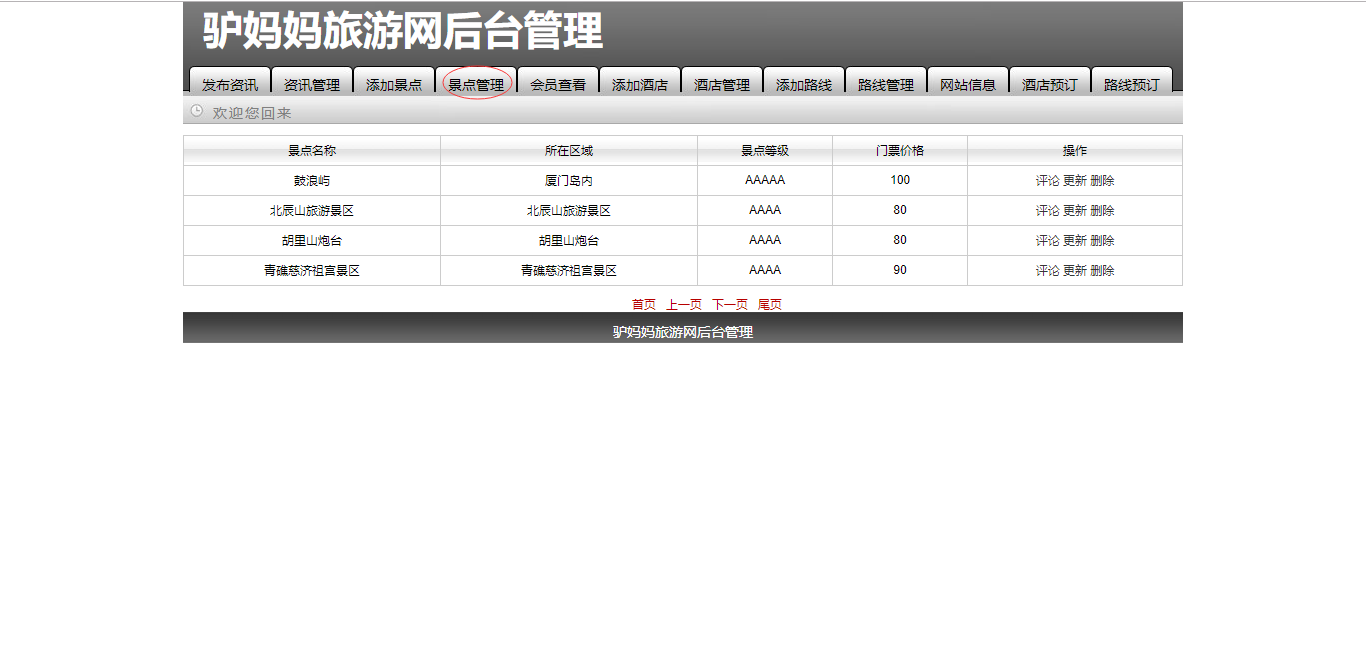The image size is (1366, 659).
Task: Go to next page via 下一页
Action: pyautogui.click(x=730, y=305)
